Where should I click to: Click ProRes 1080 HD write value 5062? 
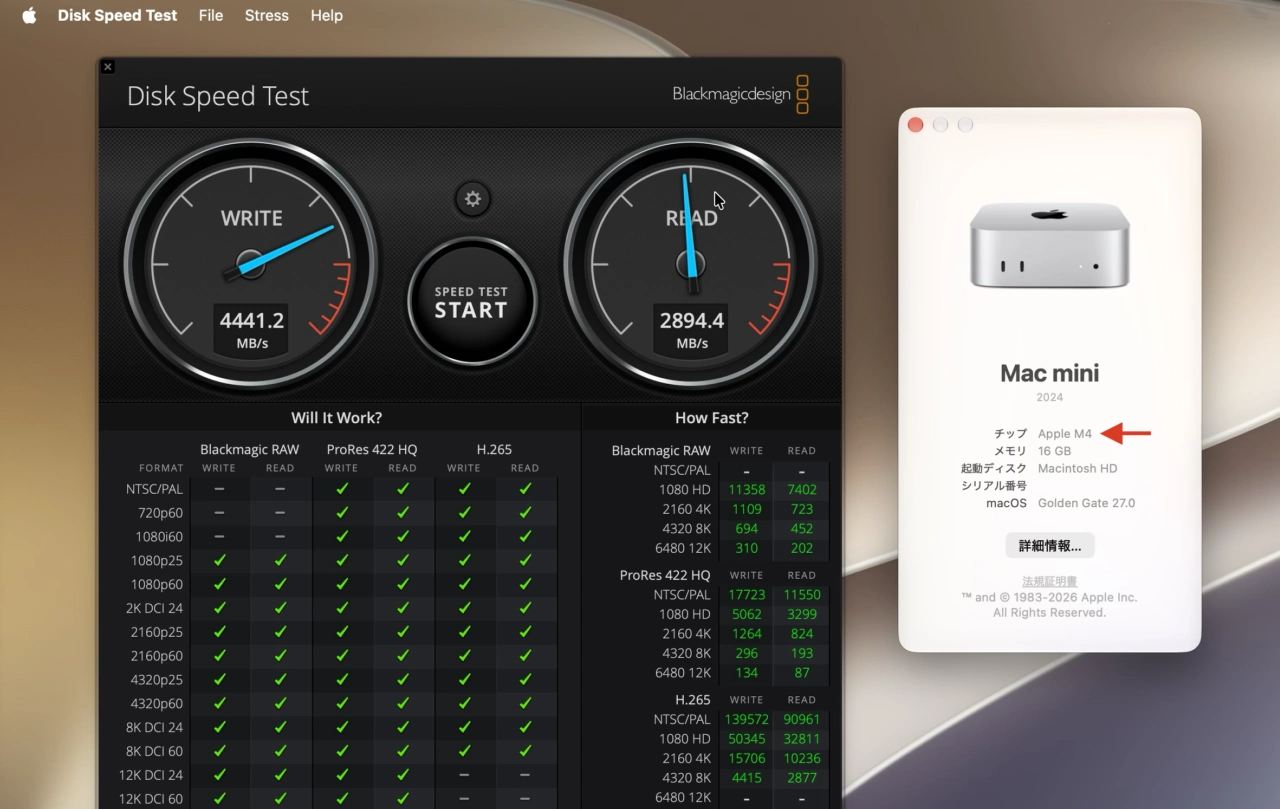tap(746, 614)
